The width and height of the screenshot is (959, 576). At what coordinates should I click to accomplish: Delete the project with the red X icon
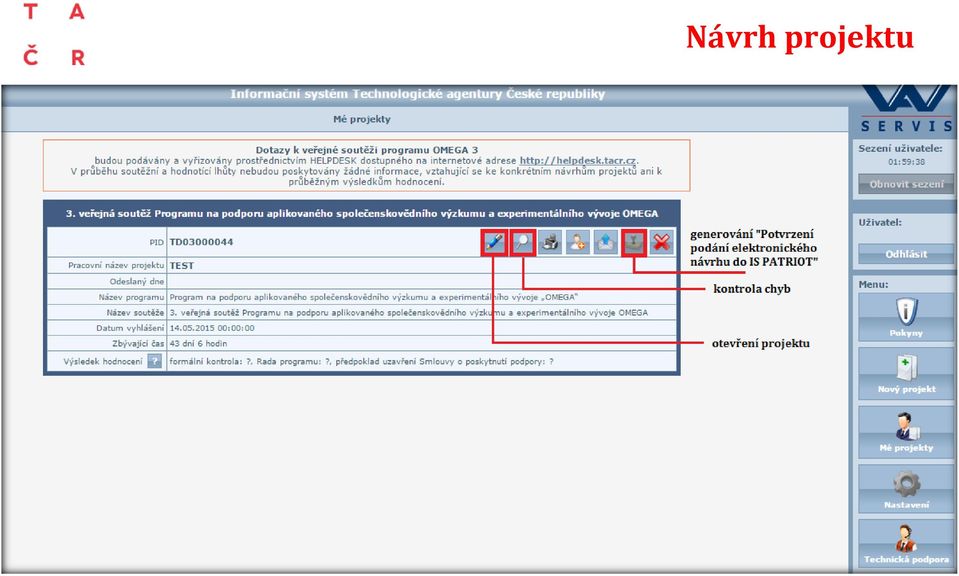(x=661, y=243)
